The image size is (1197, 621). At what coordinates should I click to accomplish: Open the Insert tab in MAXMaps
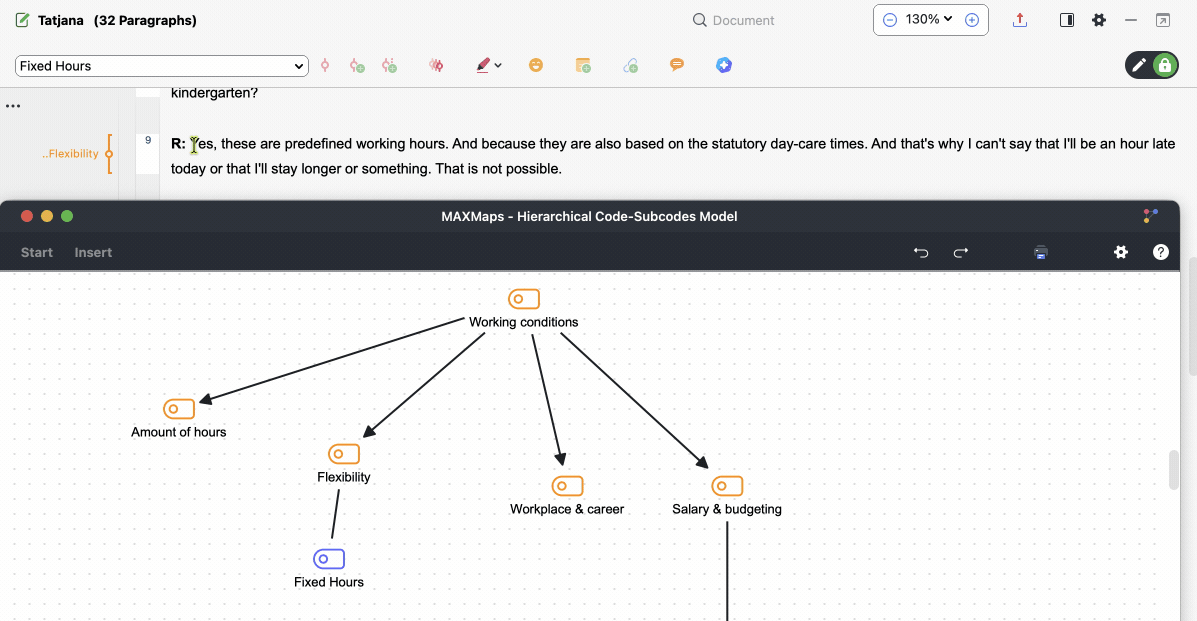click(x=93, y=252)
